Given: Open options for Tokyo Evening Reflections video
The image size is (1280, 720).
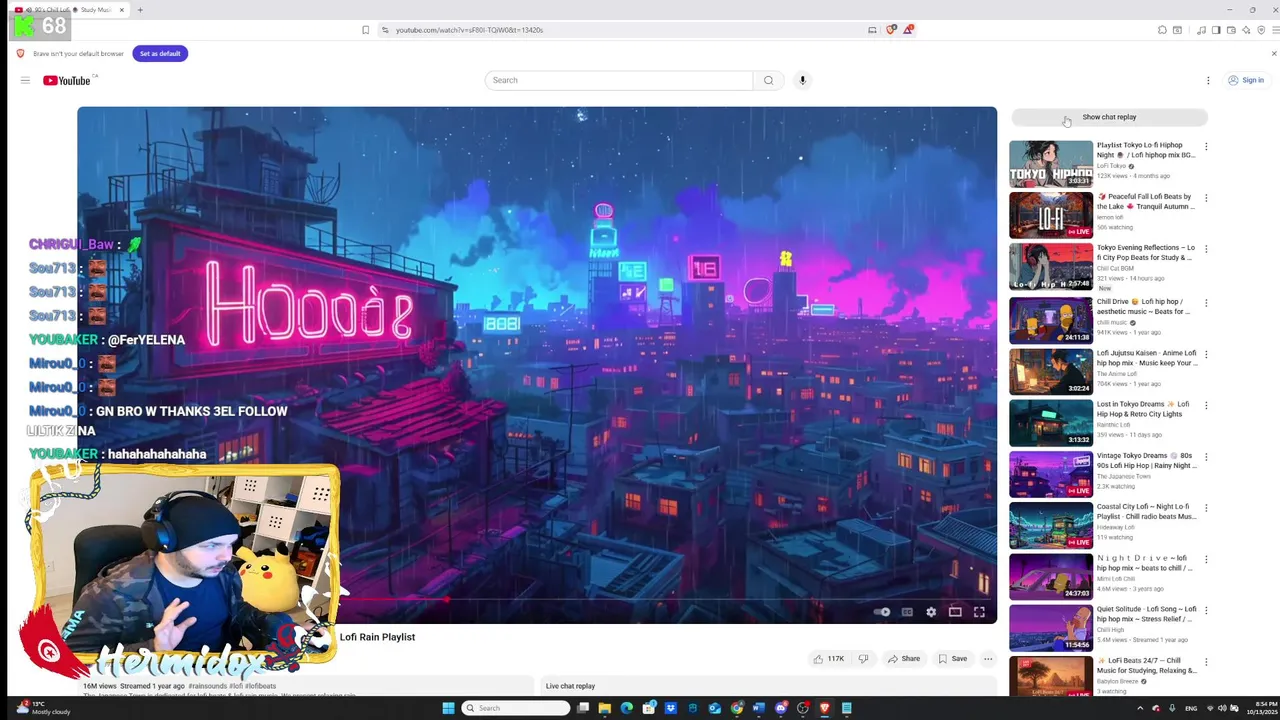Looking at the screenshot, I should 1206,249.
